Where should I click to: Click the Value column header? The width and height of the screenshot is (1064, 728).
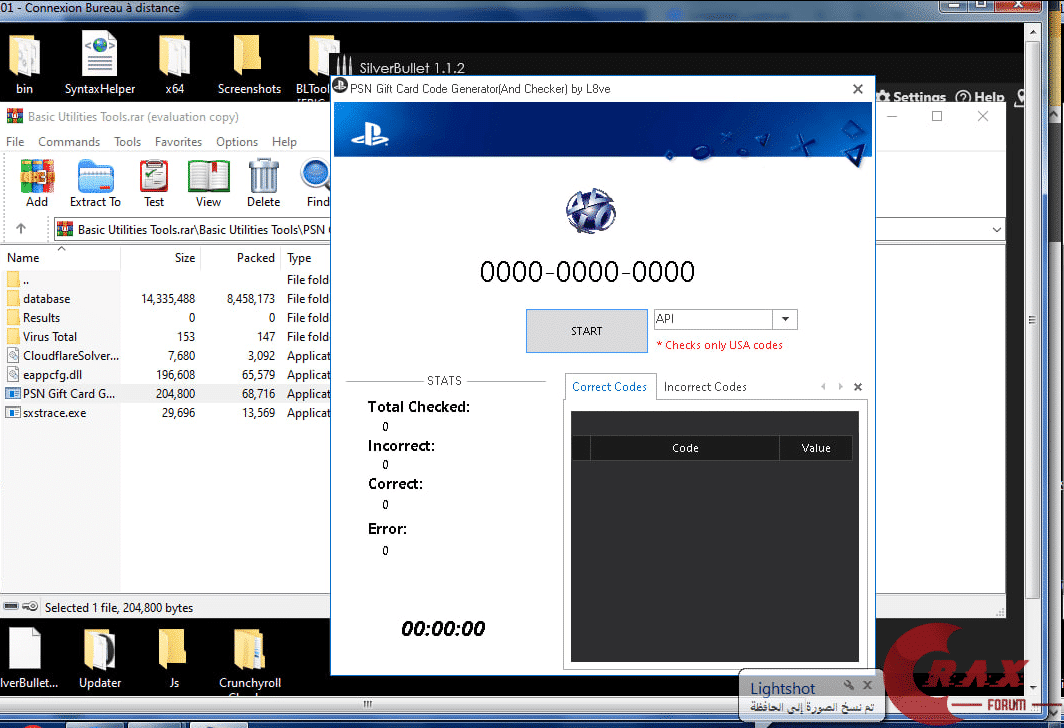pyautogui.click(x=816, y=448)
